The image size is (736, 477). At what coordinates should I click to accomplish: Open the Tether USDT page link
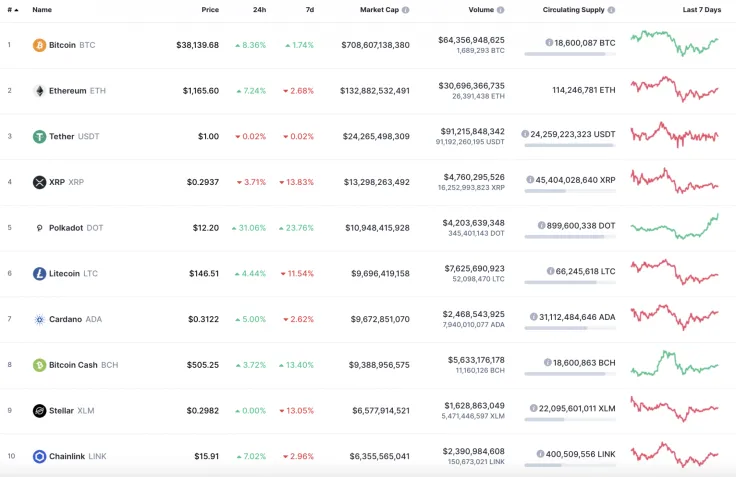click(74, 137)
